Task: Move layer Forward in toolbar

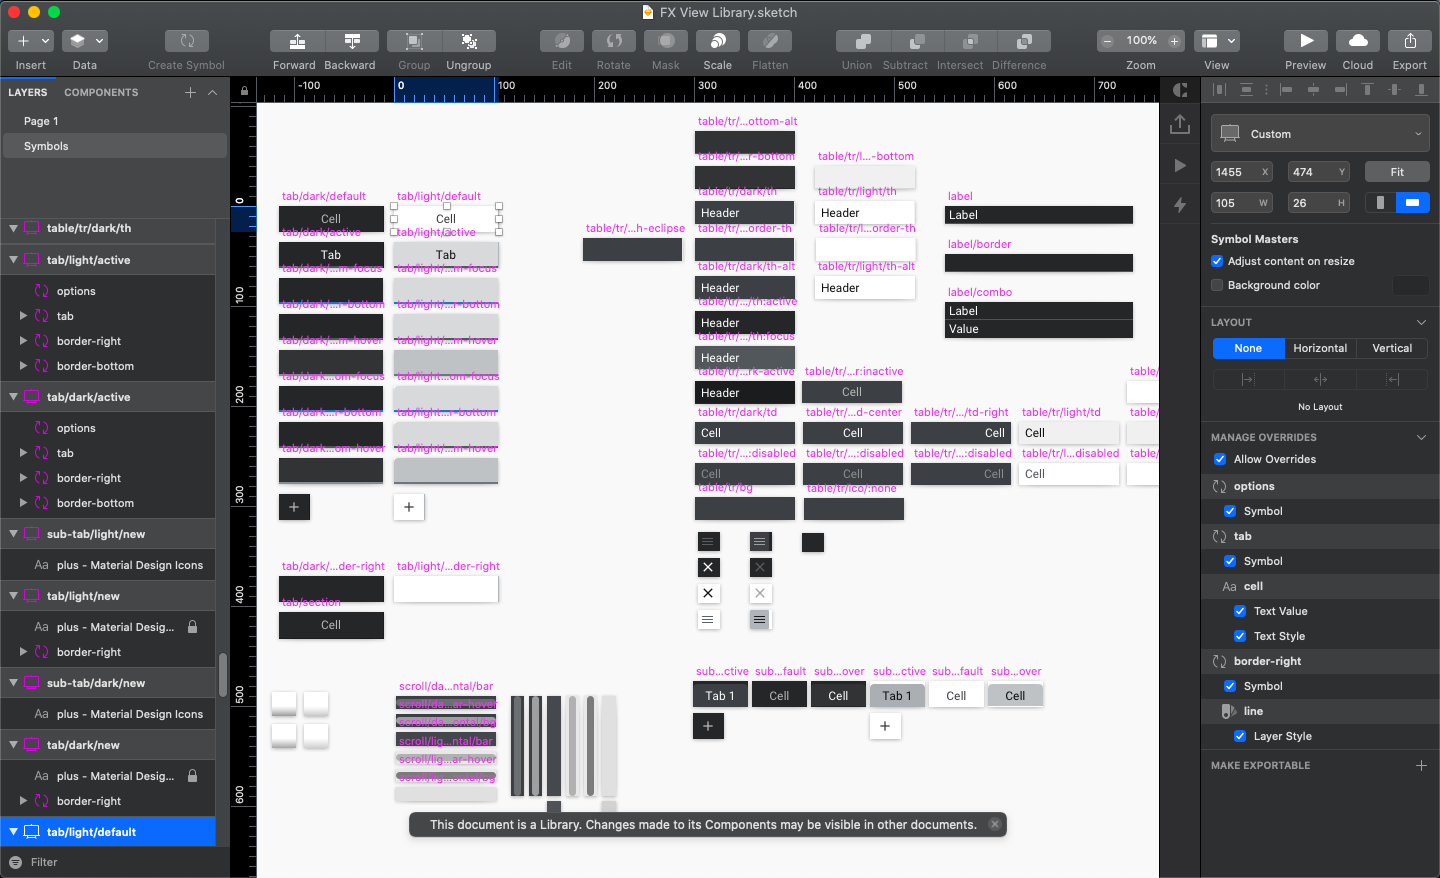Action: coord(297,41)
